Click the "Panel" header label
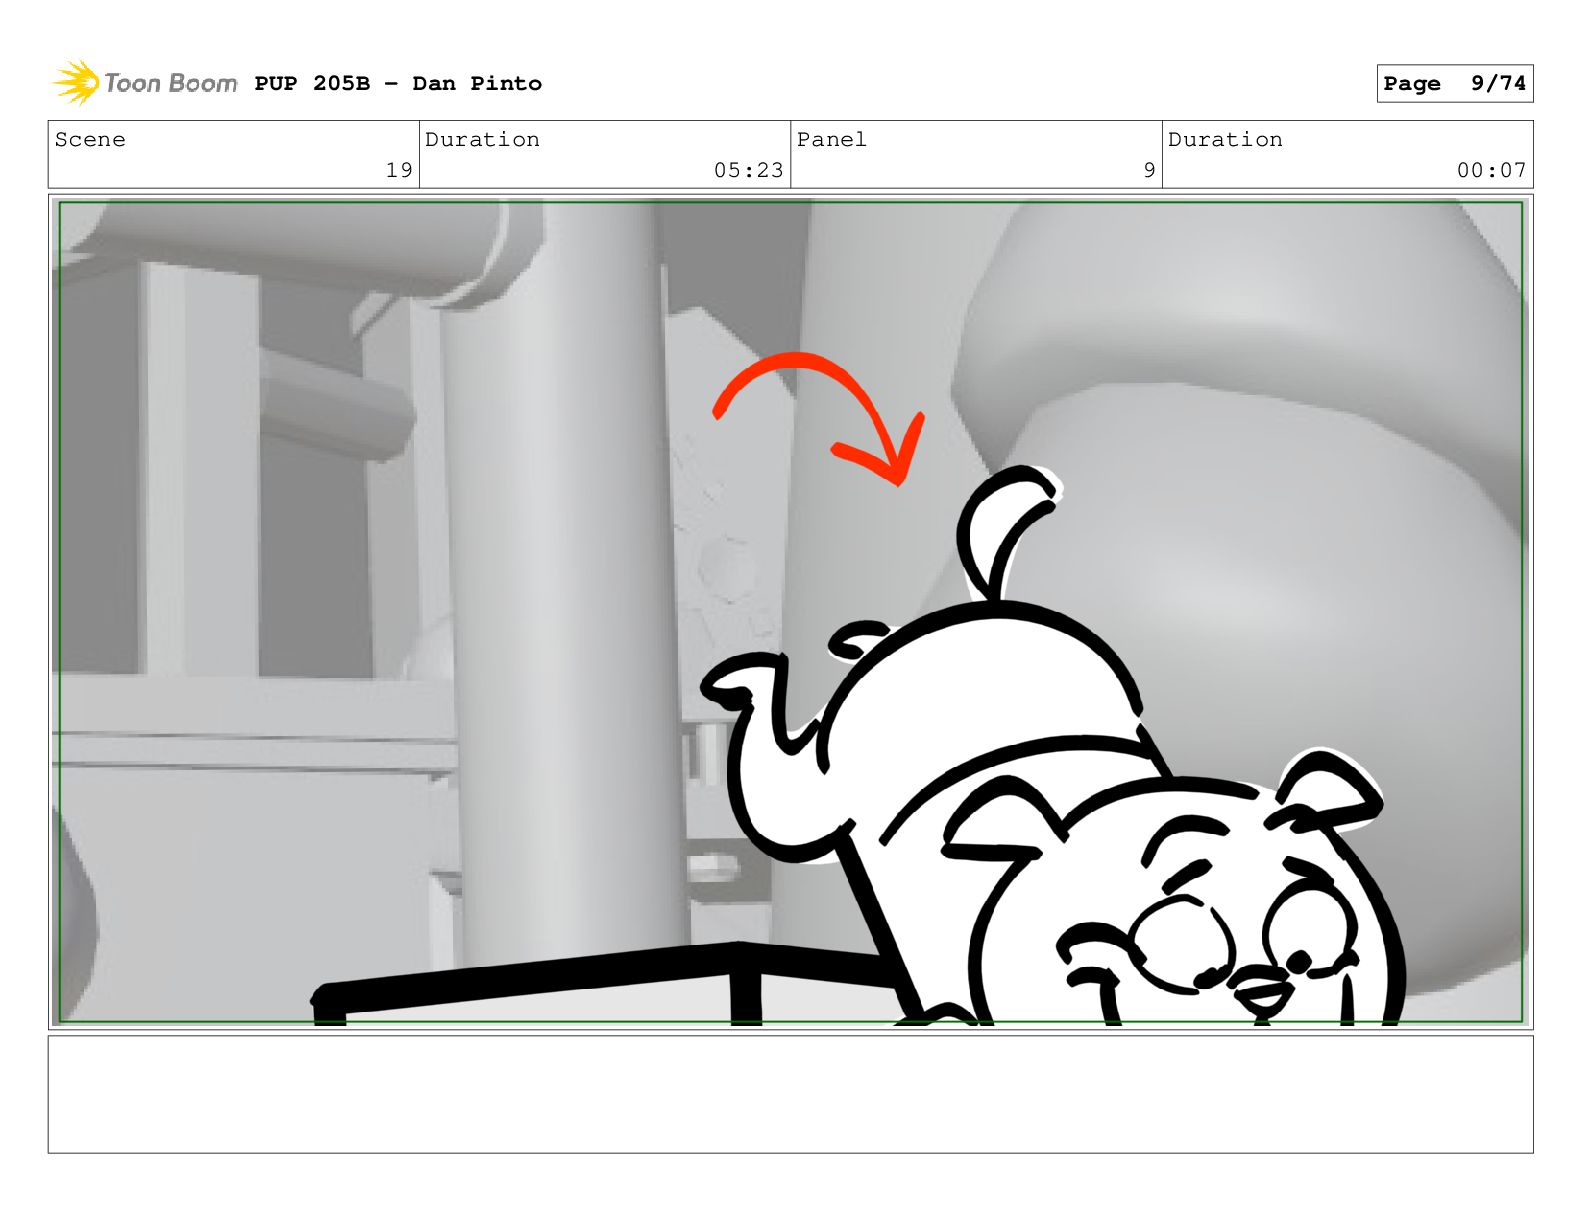 [831, 140]
